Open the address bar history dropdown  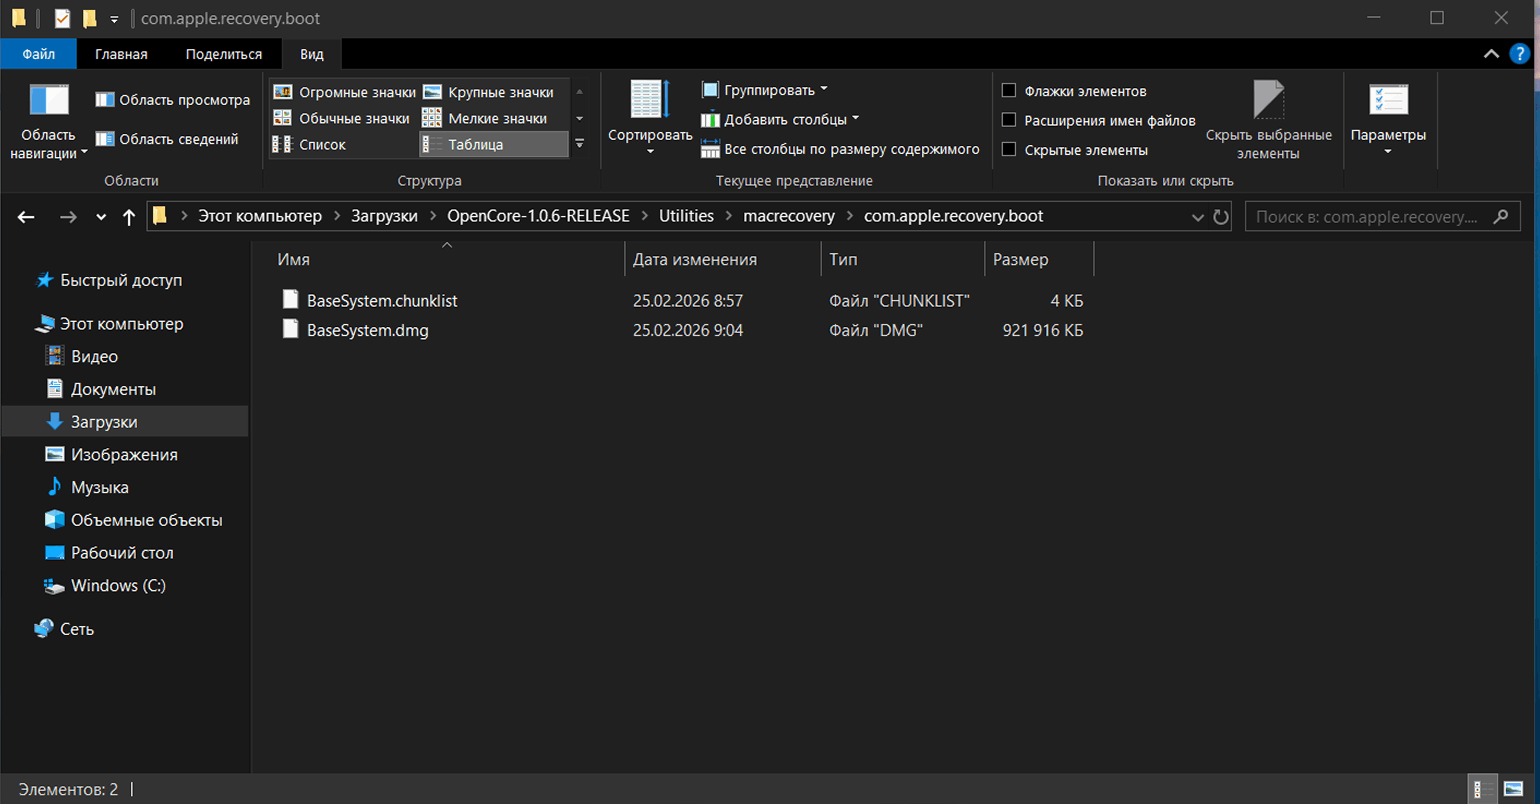(1198, 217)
